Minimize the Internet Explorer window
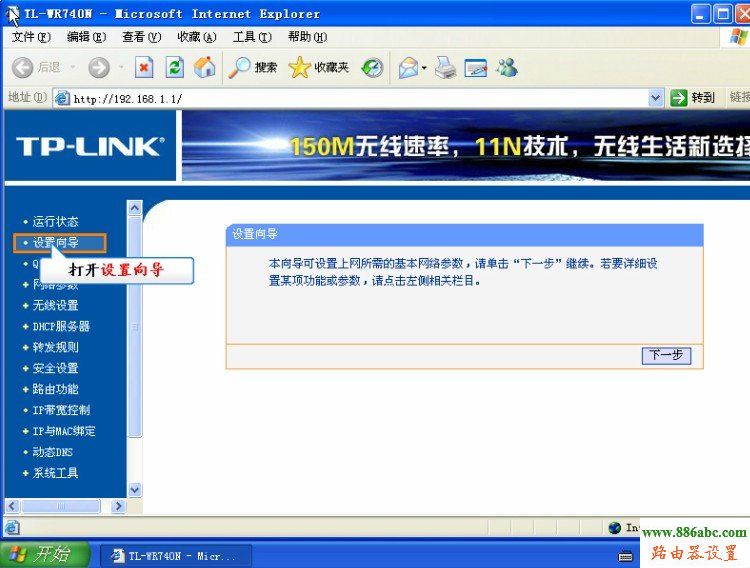This screenshot has height=568, width=750. coord(700,14)
